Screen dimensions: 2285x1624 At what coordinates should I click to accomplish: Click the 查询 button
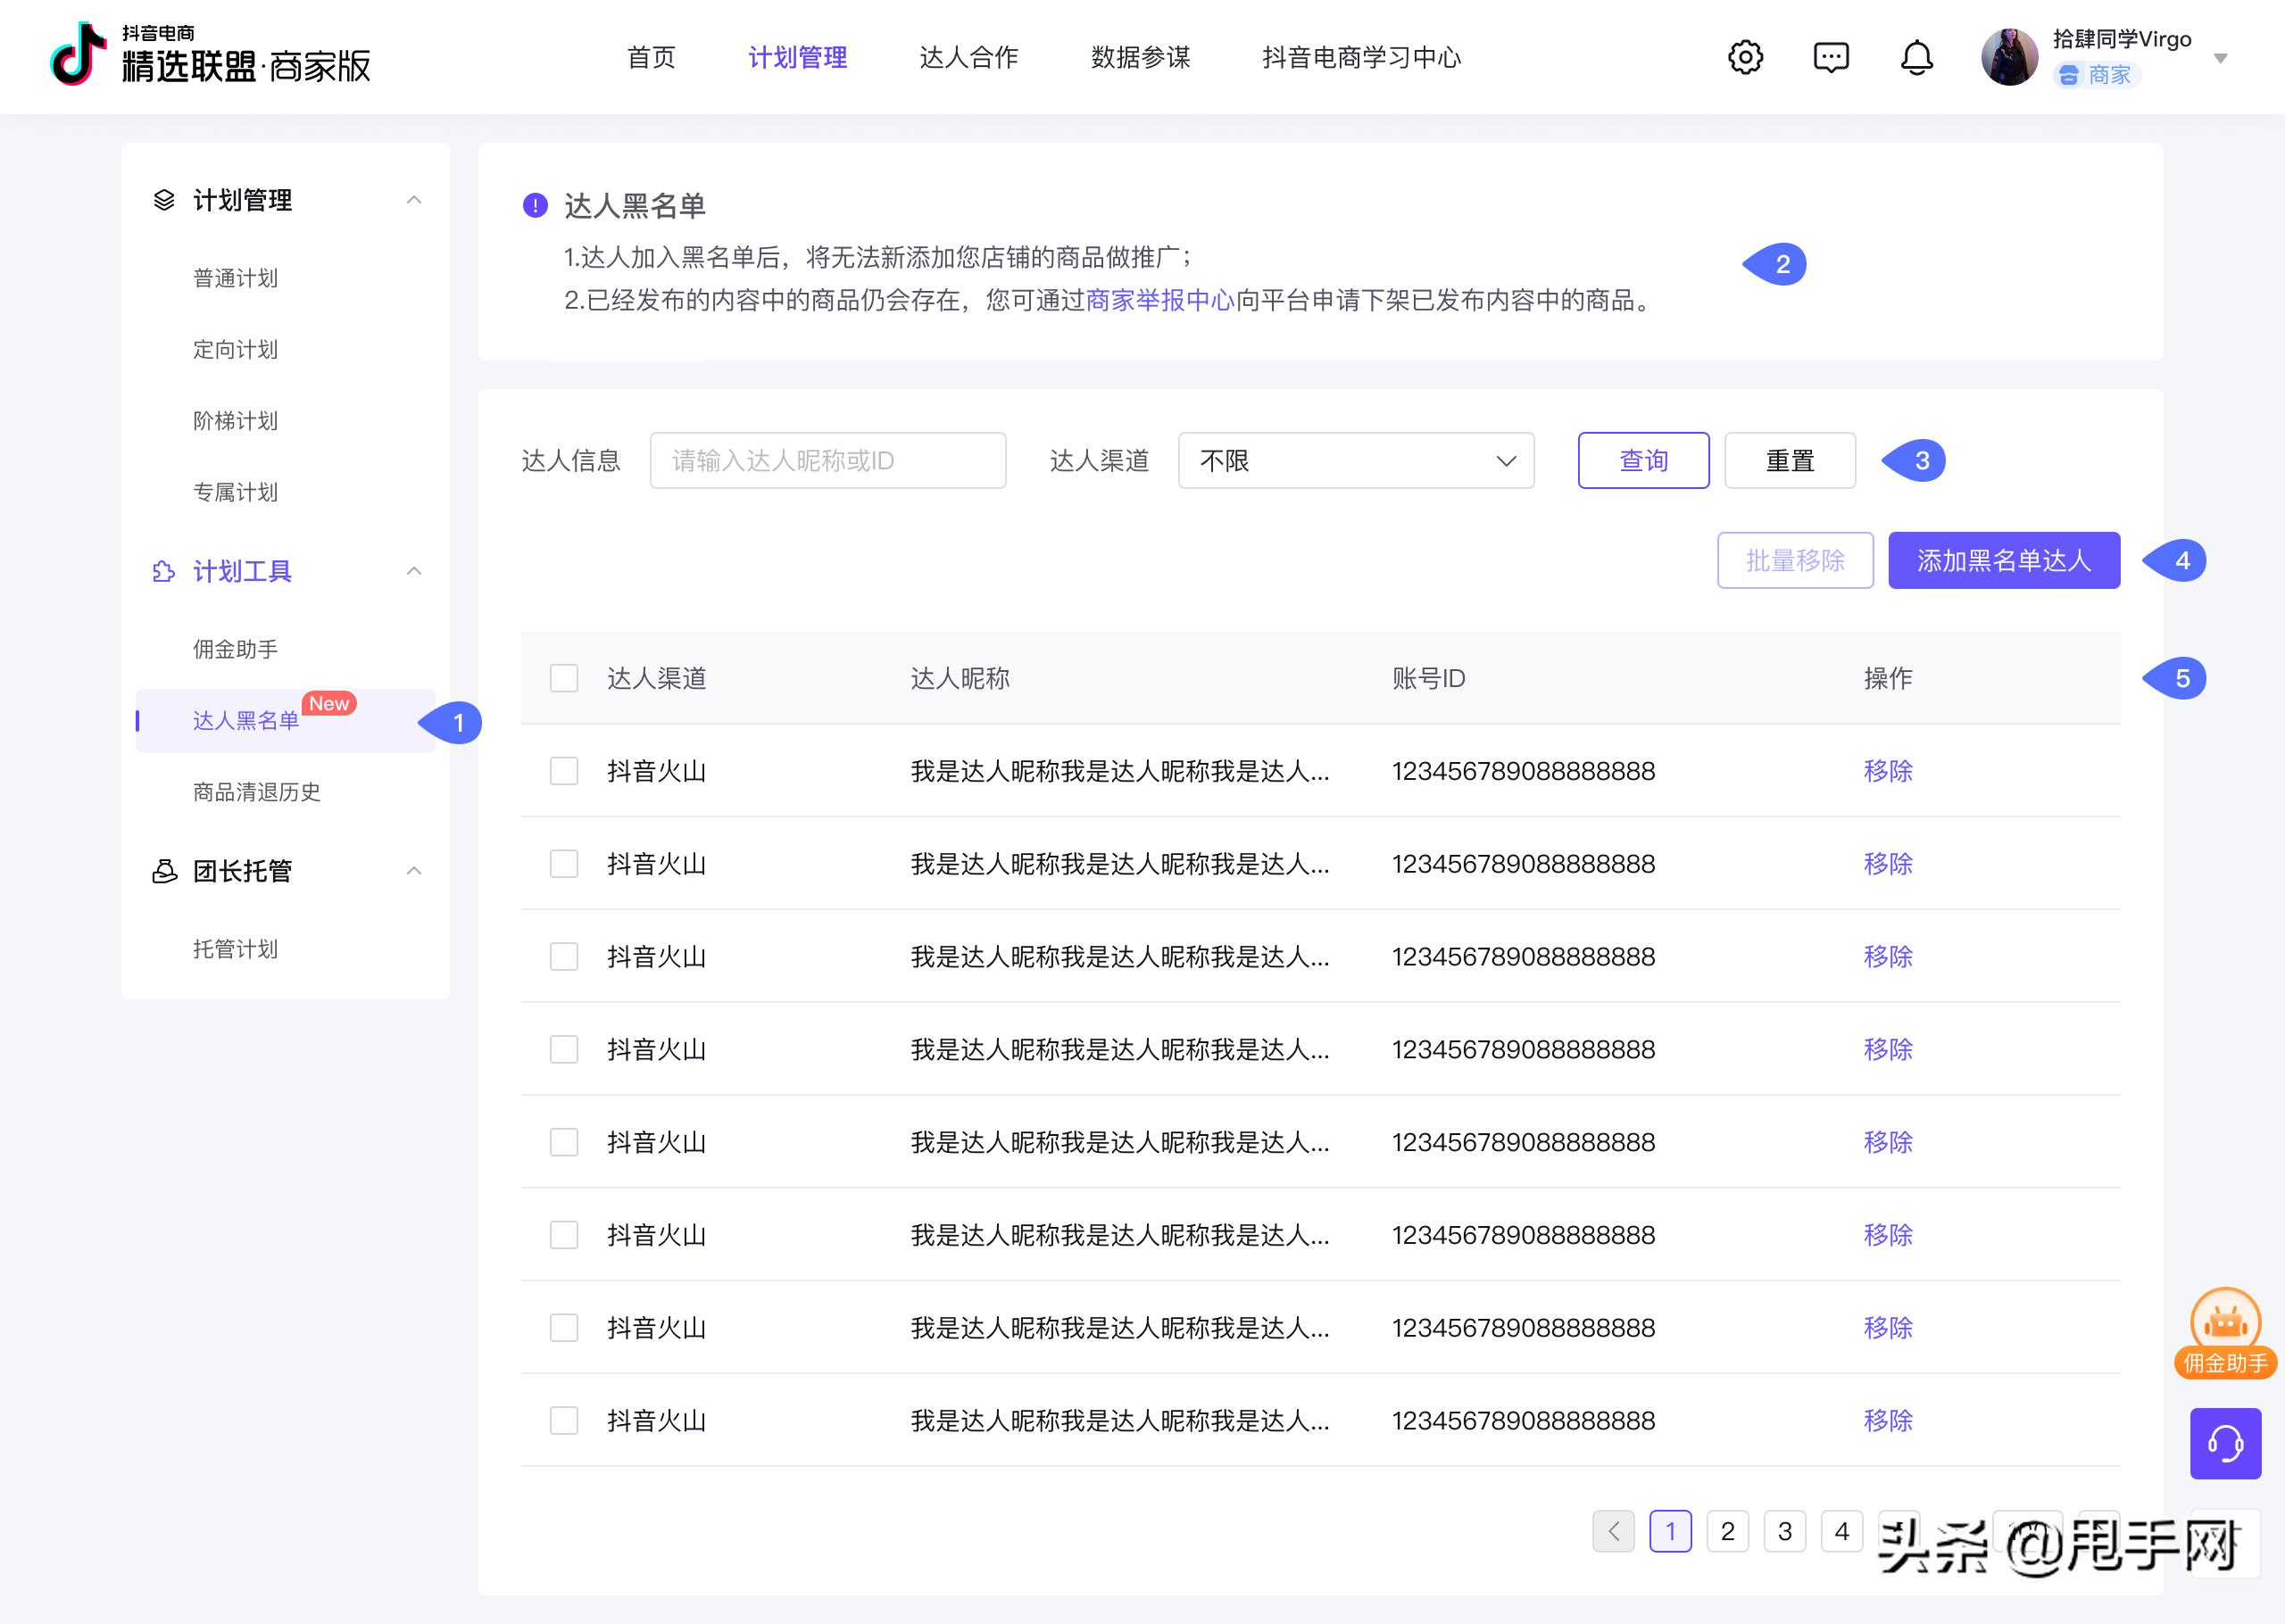point(1643,460)
